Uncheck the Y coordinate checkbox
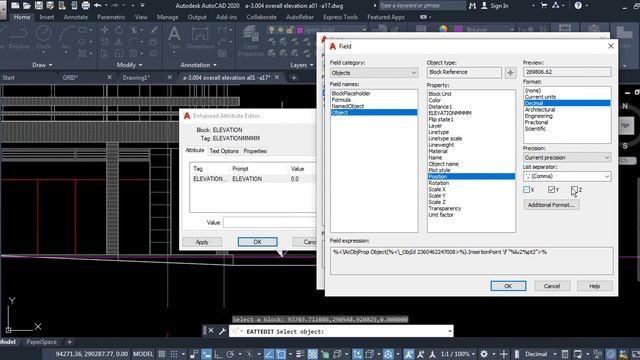640x360 pixels. click(551, 189)
